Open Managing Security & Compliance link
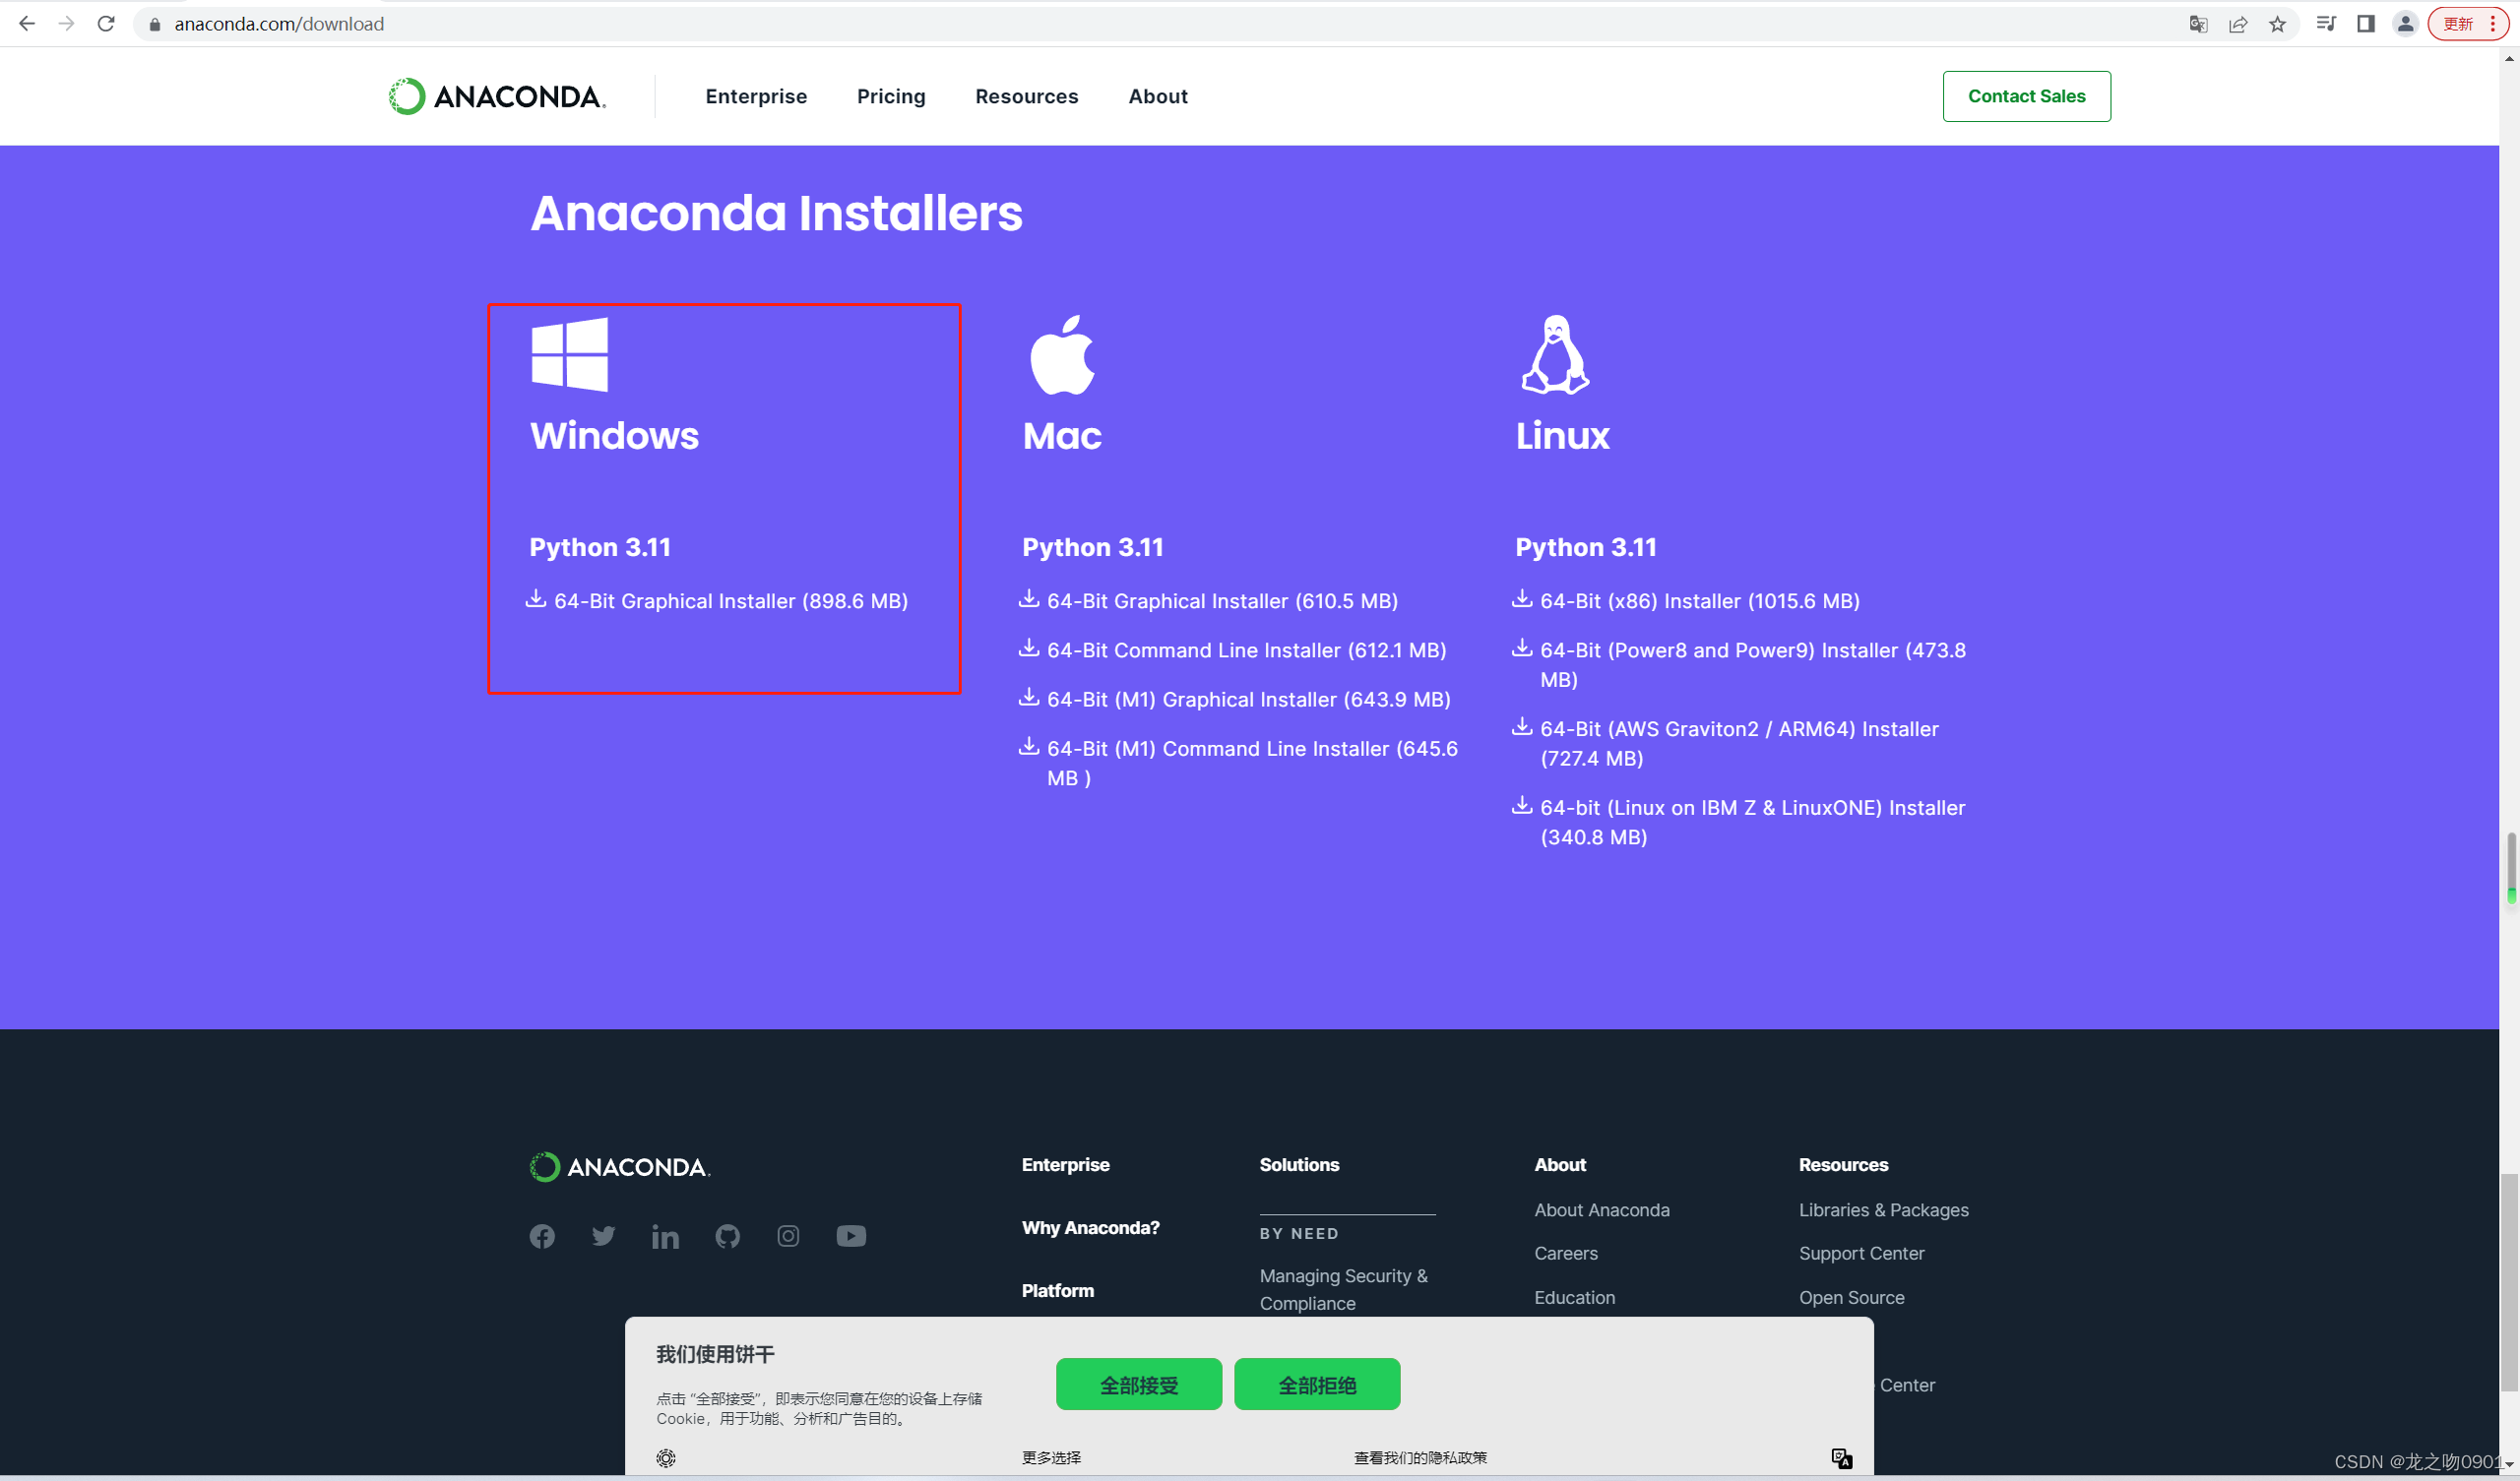Image resolution: width=2520 pixels, height=1481 pixels. point(1343,1290)
